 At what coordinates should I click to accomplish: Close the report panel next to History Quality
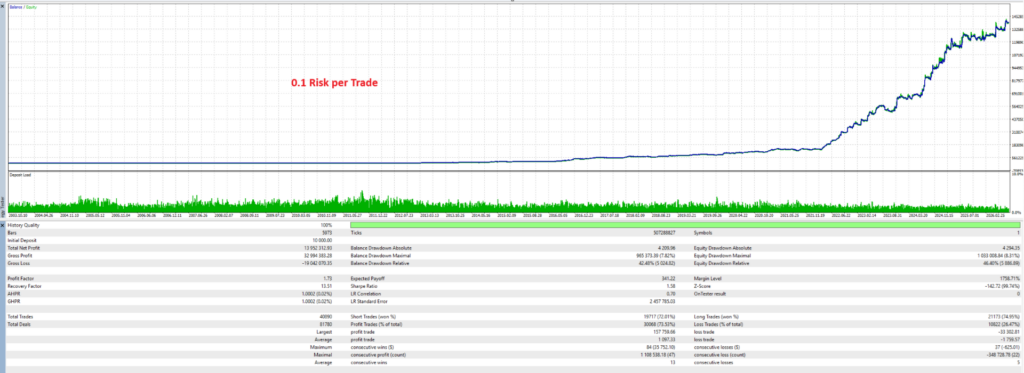click(3, 225)
